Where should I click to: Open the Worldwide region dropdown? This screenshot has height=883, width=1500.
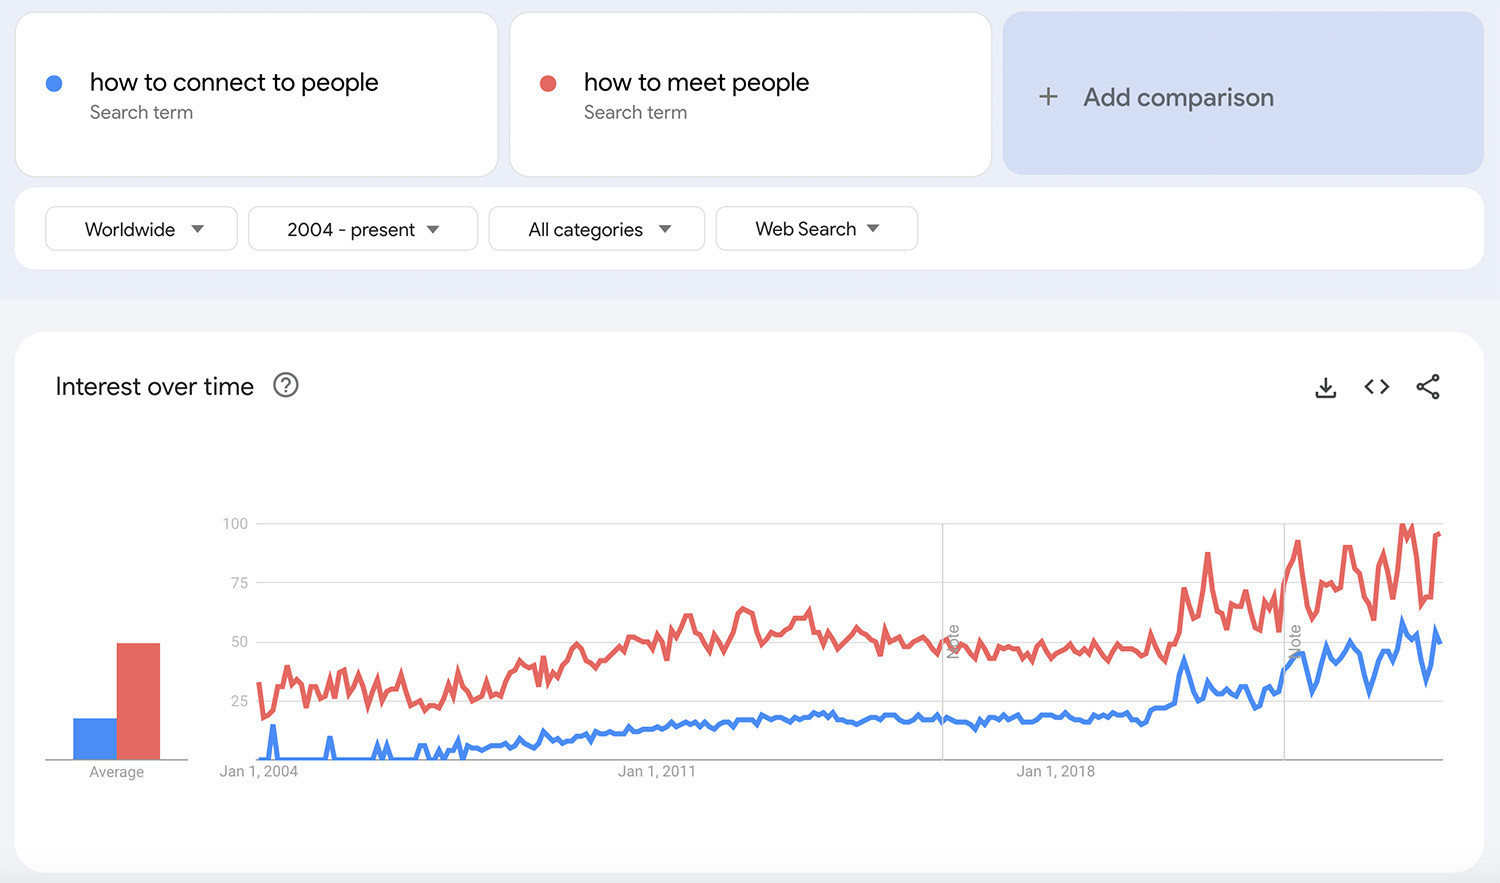click(141, 229)
